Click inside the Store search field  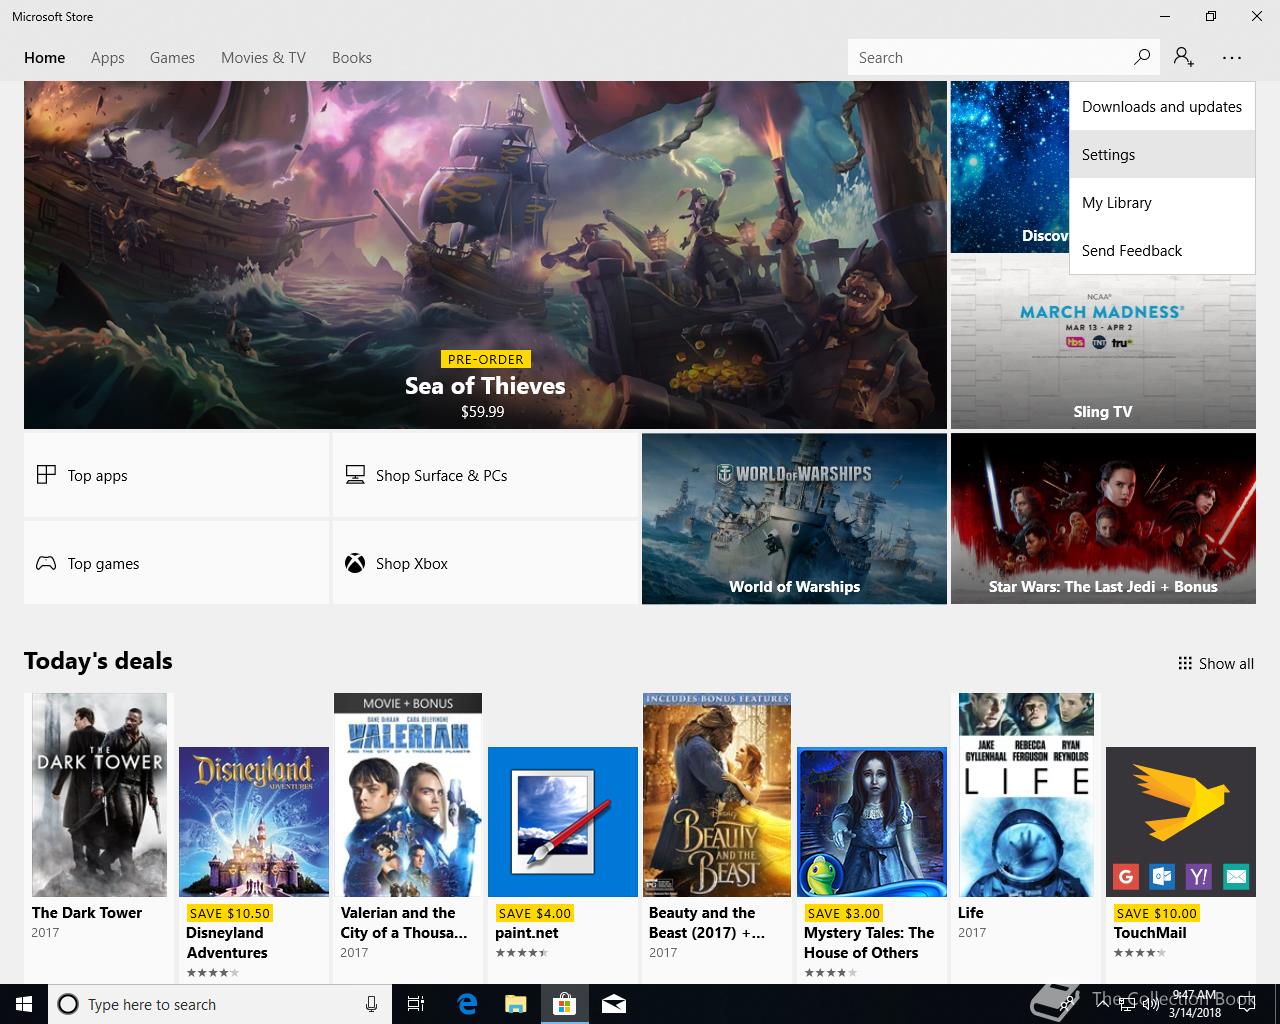[988, 57]
